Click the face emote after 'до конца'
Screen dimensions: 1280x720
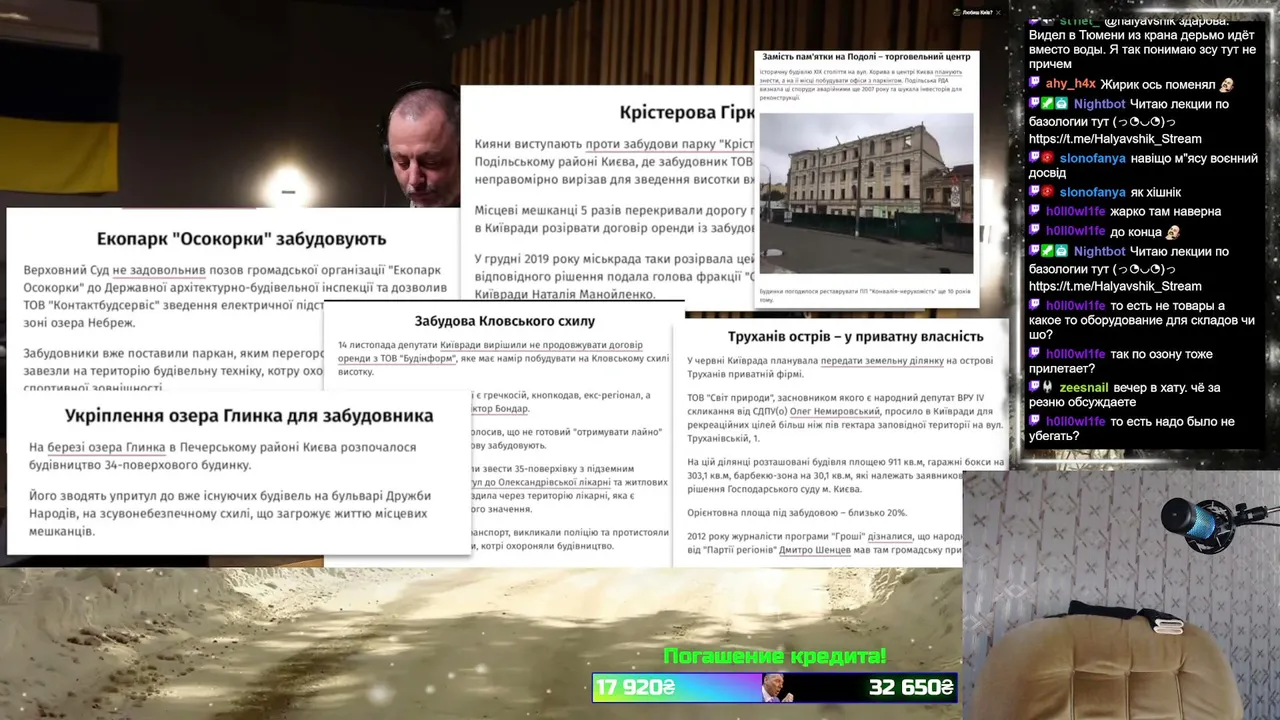pos(1173,231)
